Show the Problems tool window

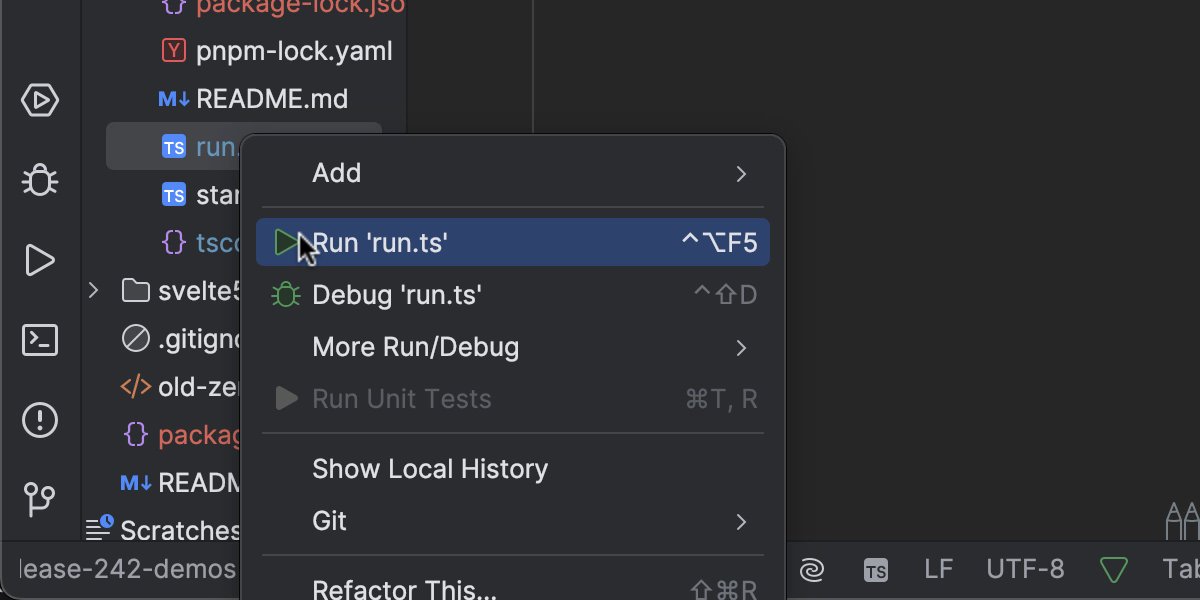(40, 419)
